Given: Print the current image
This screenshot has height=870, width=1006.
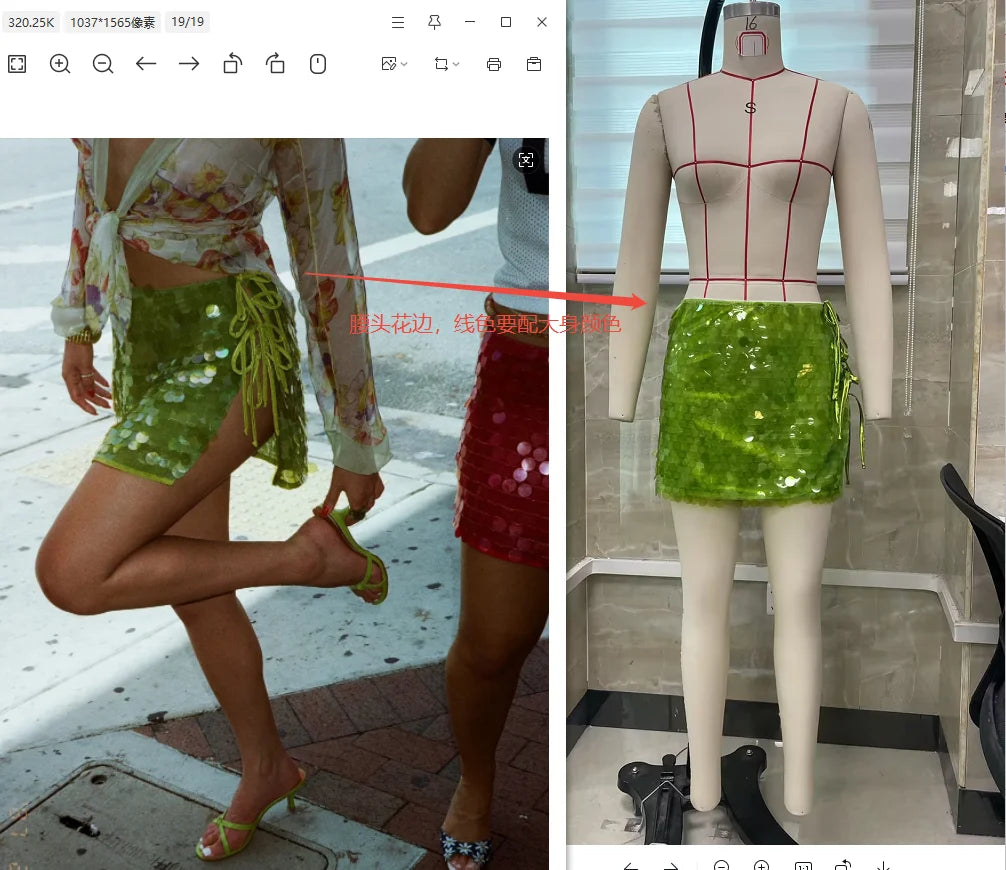Looking at the screenshot, I should pyautogui.click(x=493, y=64).
